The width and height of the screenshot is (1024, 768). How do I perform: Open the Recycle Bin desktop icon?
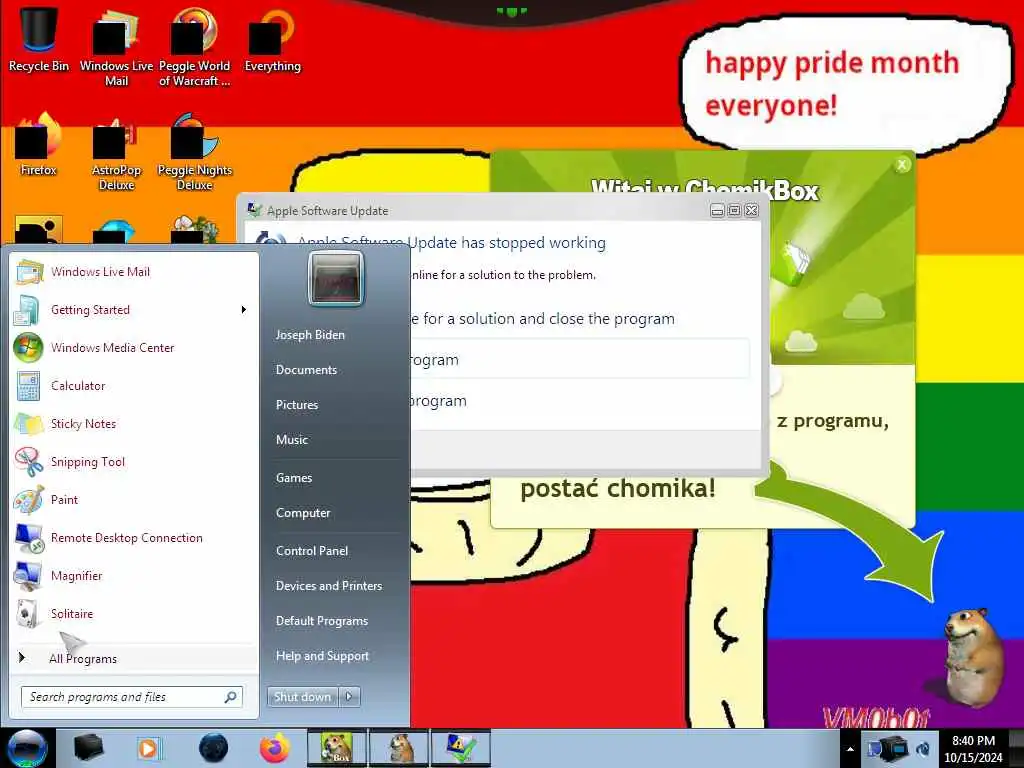point(39,40)
